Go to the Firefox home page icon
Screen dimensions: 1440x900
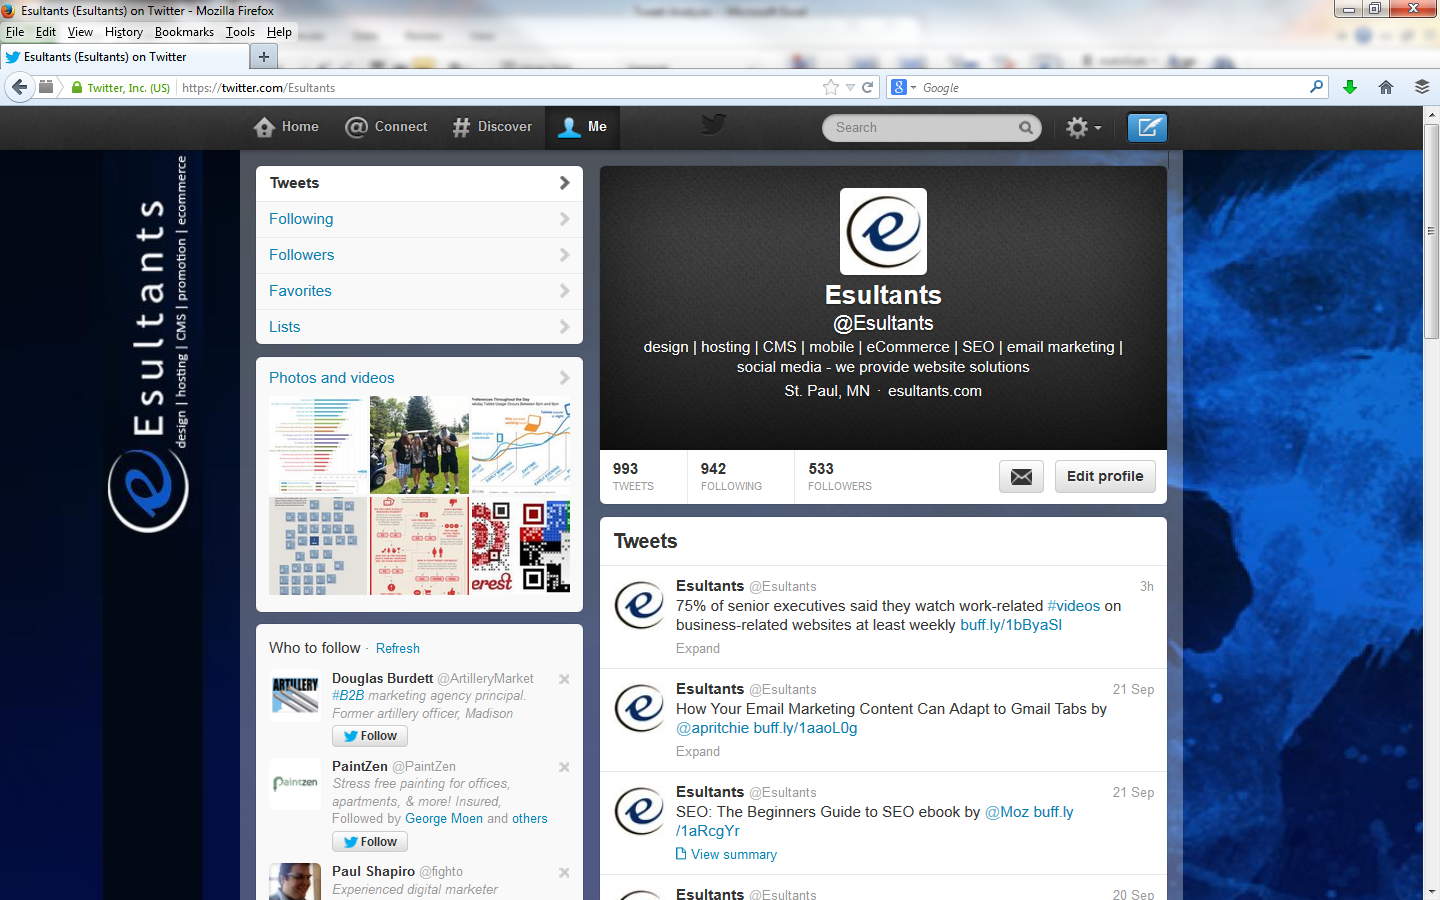pyautogui.click(x=1386, y=87)
